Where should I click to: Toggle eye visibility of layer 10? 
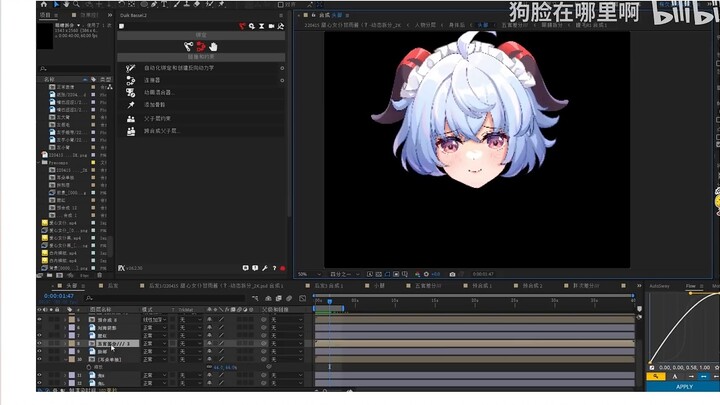(x=39, y=359)
